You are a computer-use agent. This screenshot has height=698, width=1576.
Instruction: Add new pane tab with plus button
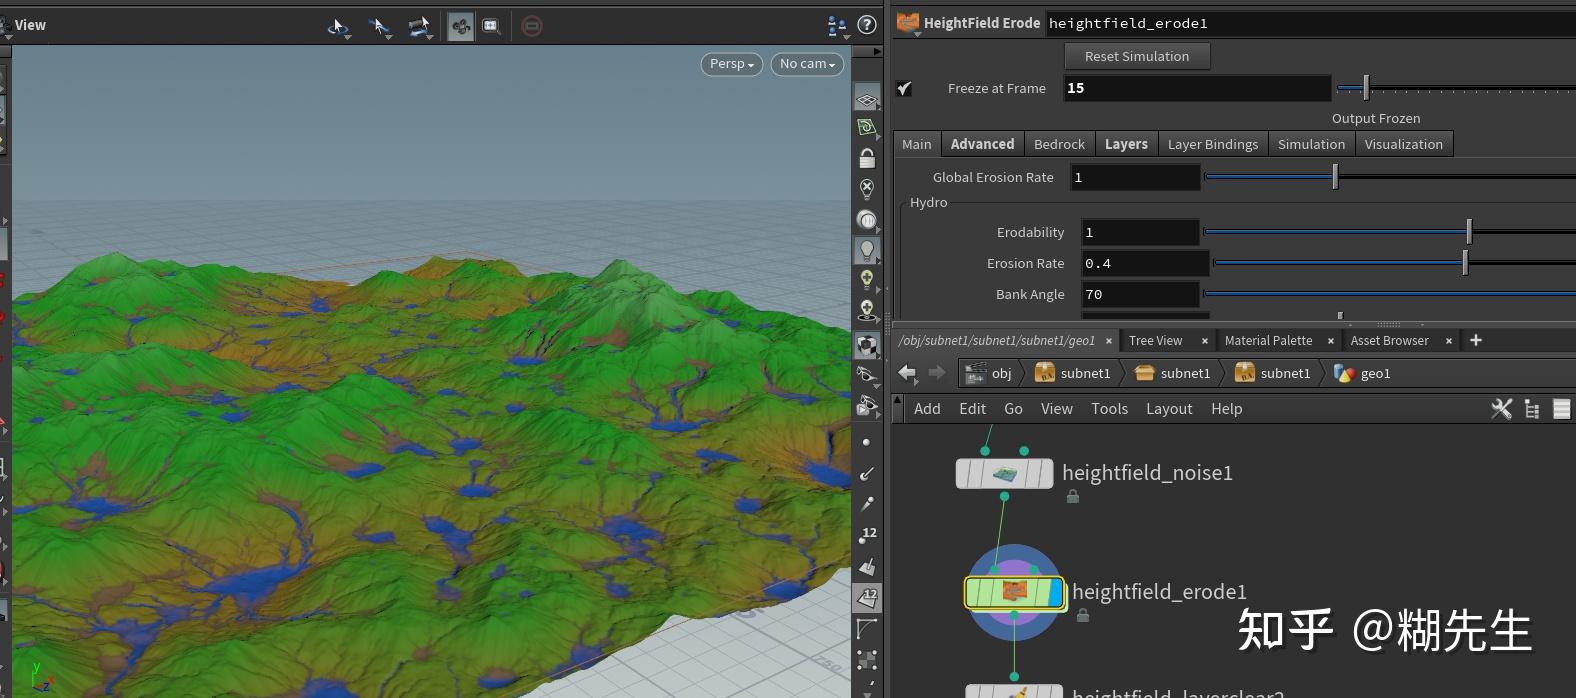(x=1475, y=340)
